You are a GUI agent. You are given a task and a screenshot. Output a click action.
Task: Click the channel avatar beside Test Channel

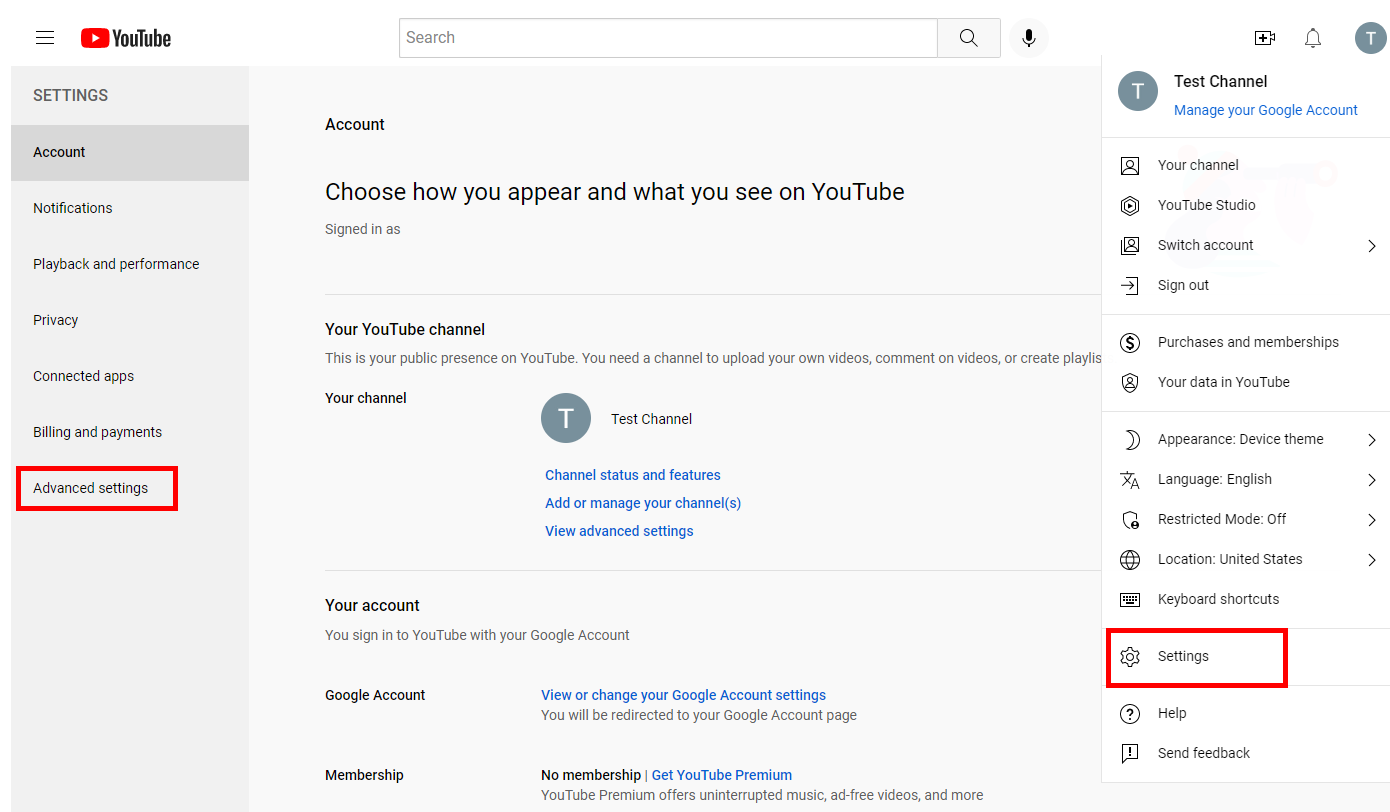tap(566, 418)
